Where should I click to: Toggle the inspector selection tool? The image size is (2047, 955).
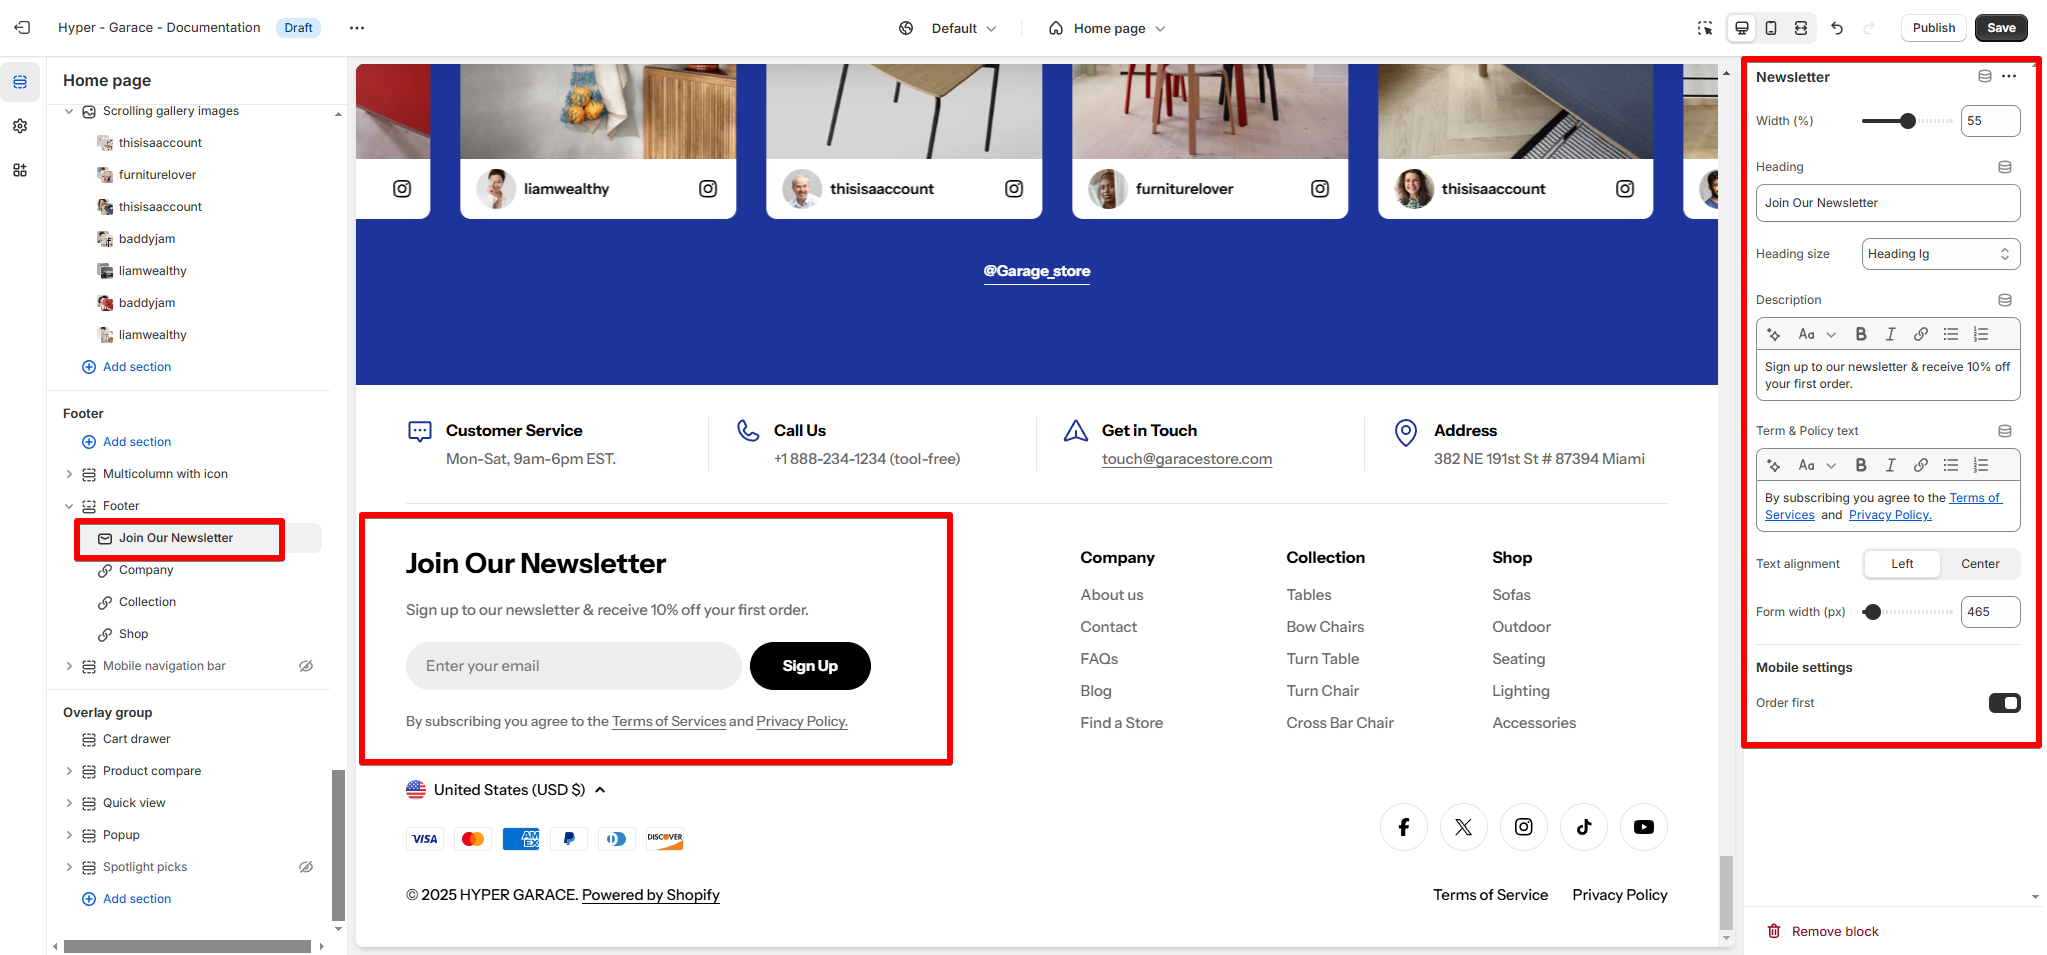pos(1705,28)
